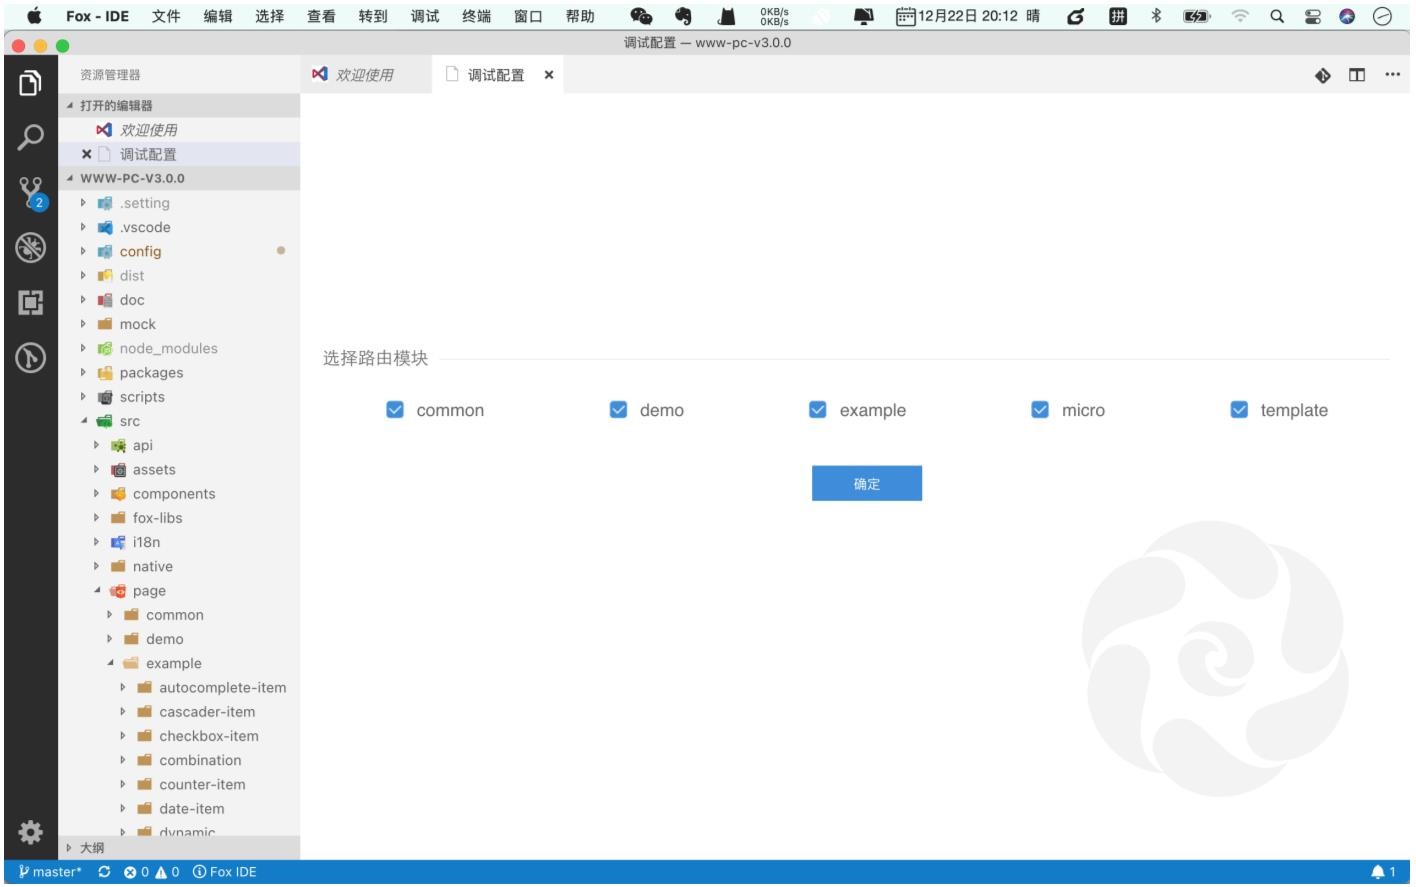Uncheck the demo route module checkbox
The width and height of the screenshot is (1416, 887).
click(618, 410)
